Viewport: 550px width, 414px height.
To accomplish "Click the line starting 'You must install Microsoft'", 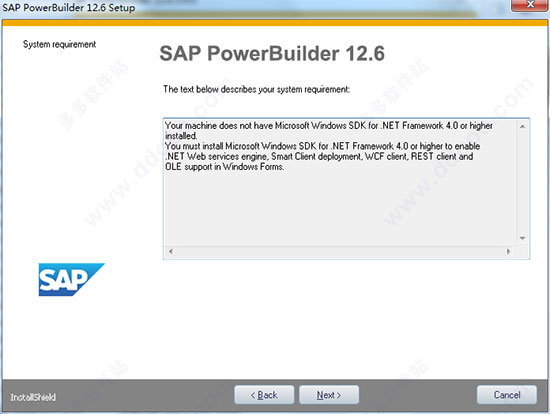I will pos(322,146).
